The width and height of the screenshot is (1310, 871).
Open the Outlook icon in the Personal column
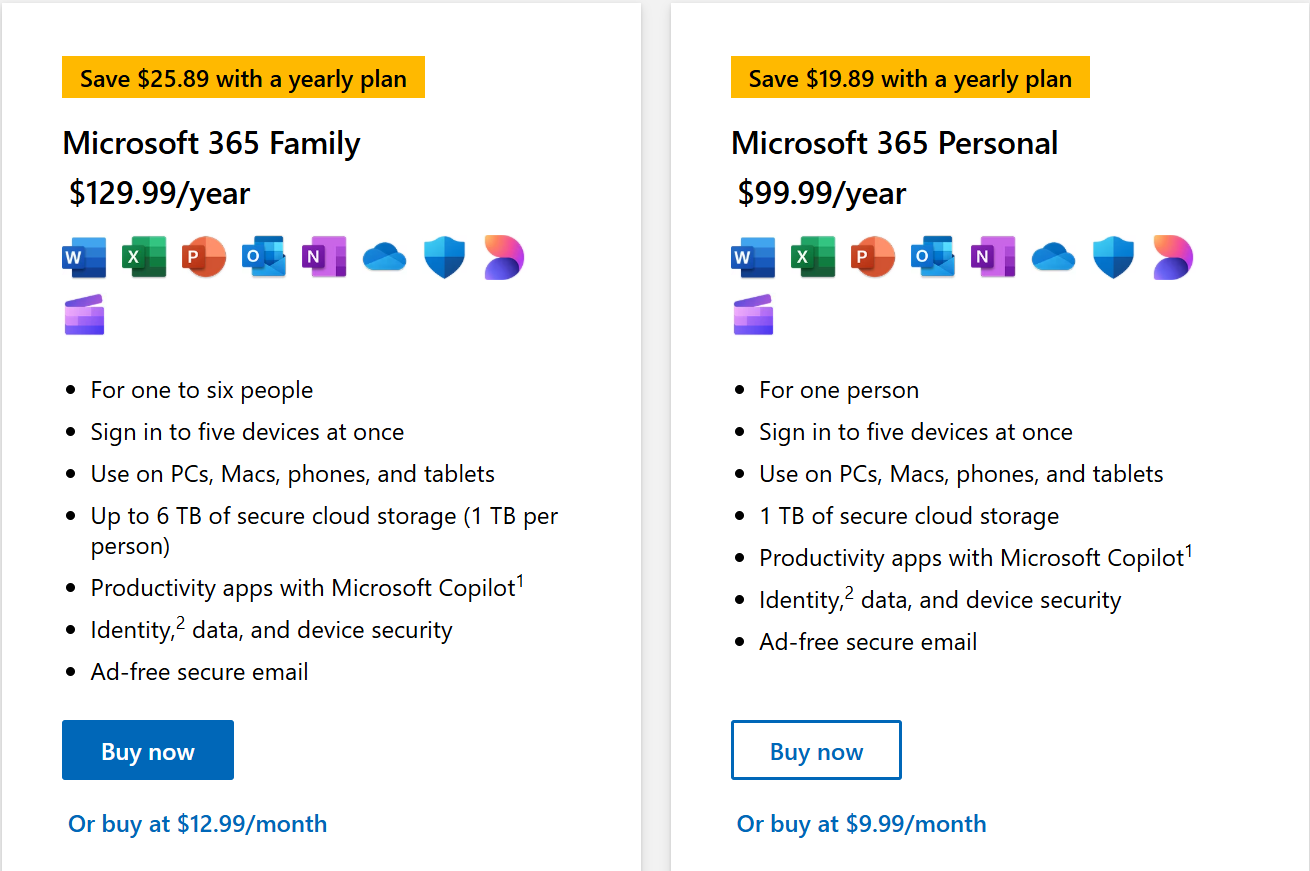tap(932, 257)
